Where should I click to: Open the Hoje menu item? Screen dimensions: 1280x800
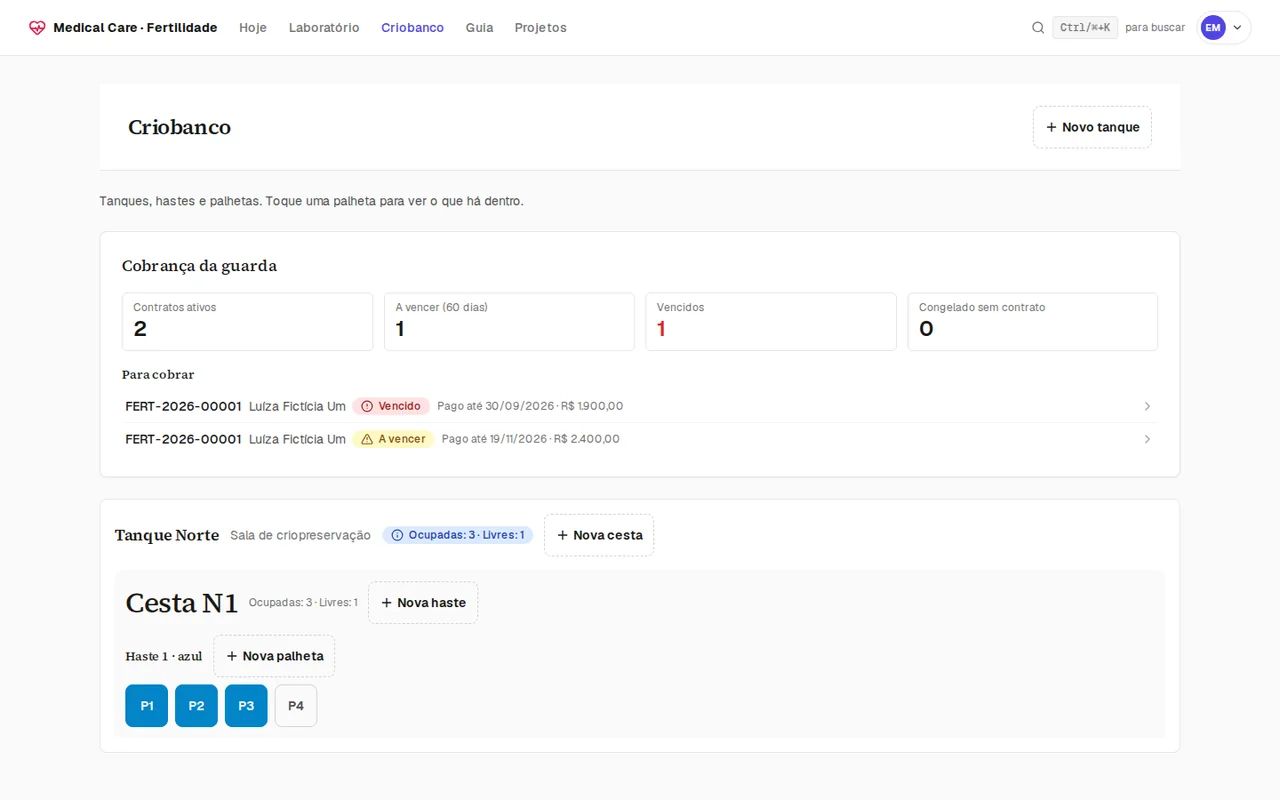pyautogui.click(x=253, y=28)
